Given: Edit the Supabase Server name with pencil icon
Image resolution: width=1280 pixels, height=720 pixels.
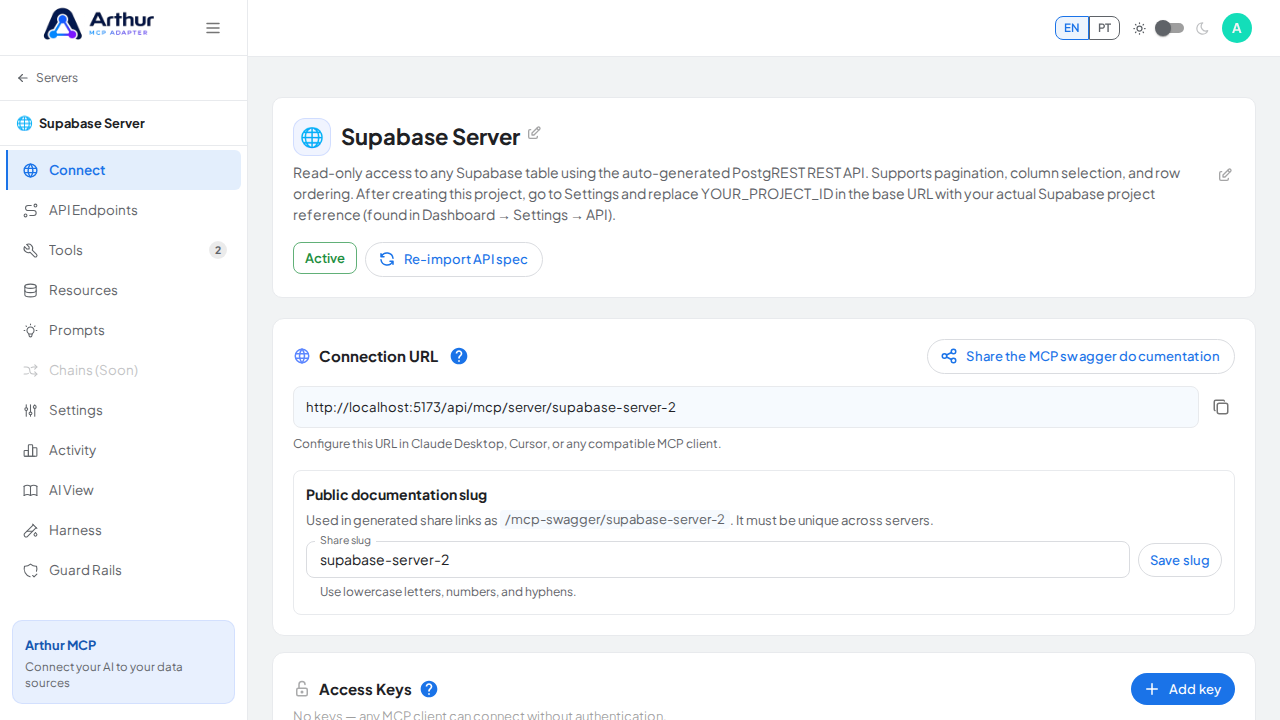Looking at the screenshot, I should coord(534,133).
